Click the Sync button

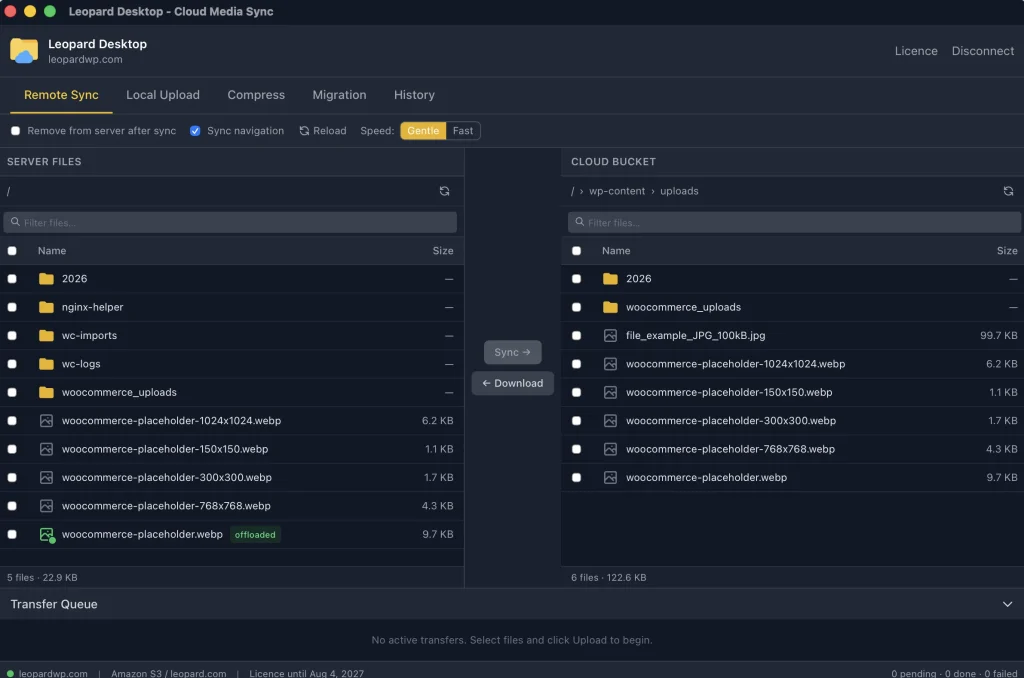[512, 352]
